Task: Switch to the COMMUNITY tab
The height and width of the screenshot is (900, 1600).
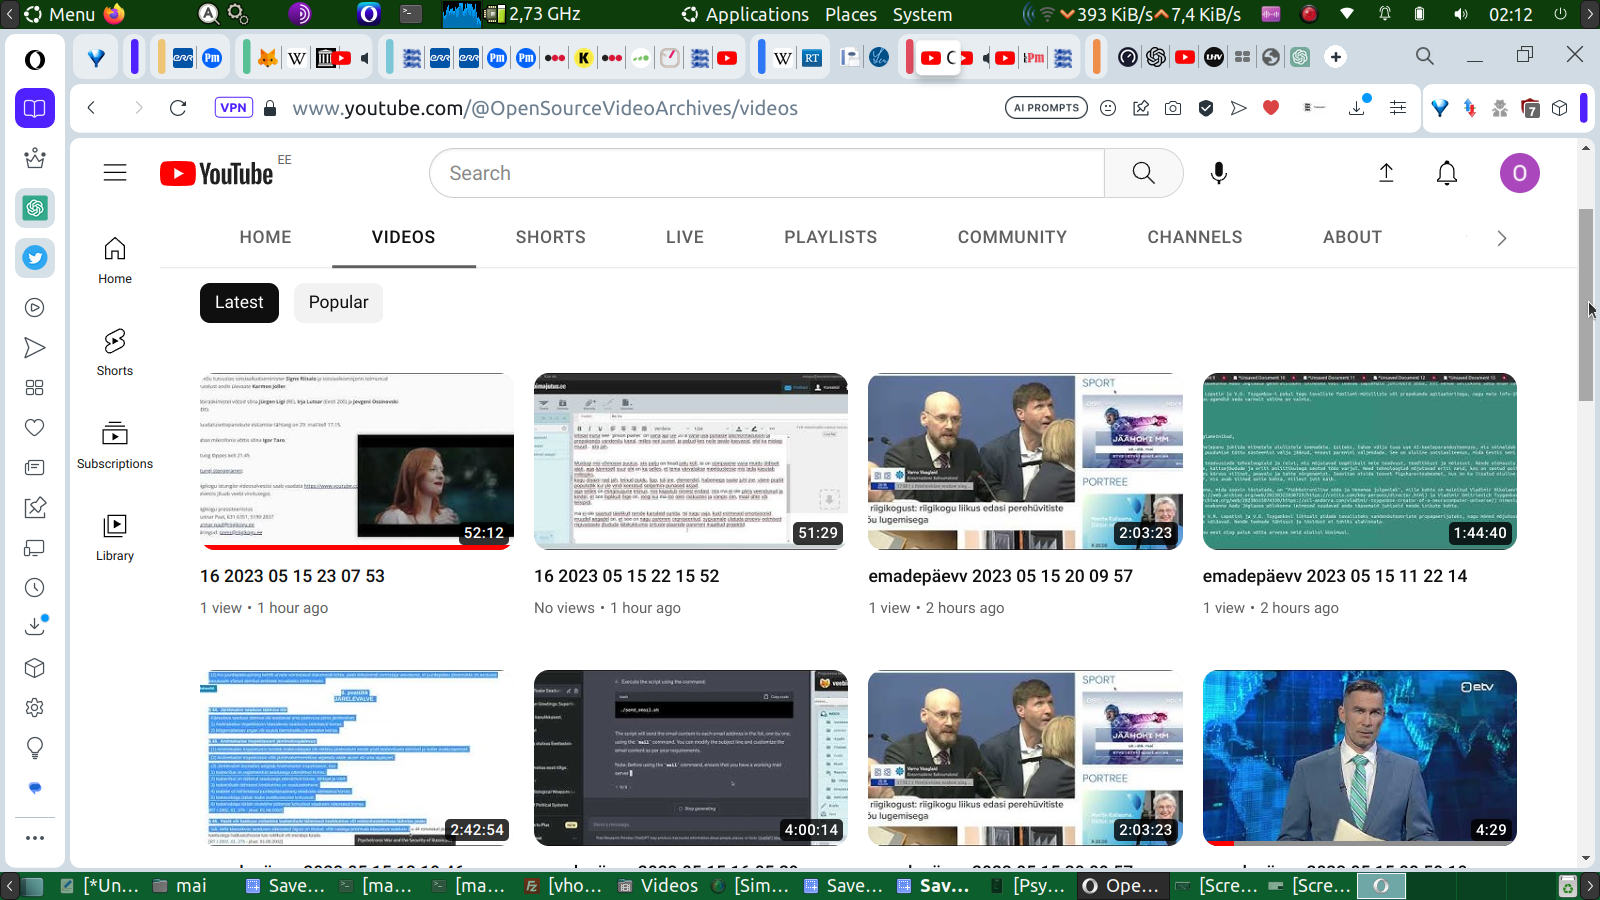Action: click(1012, 237)
